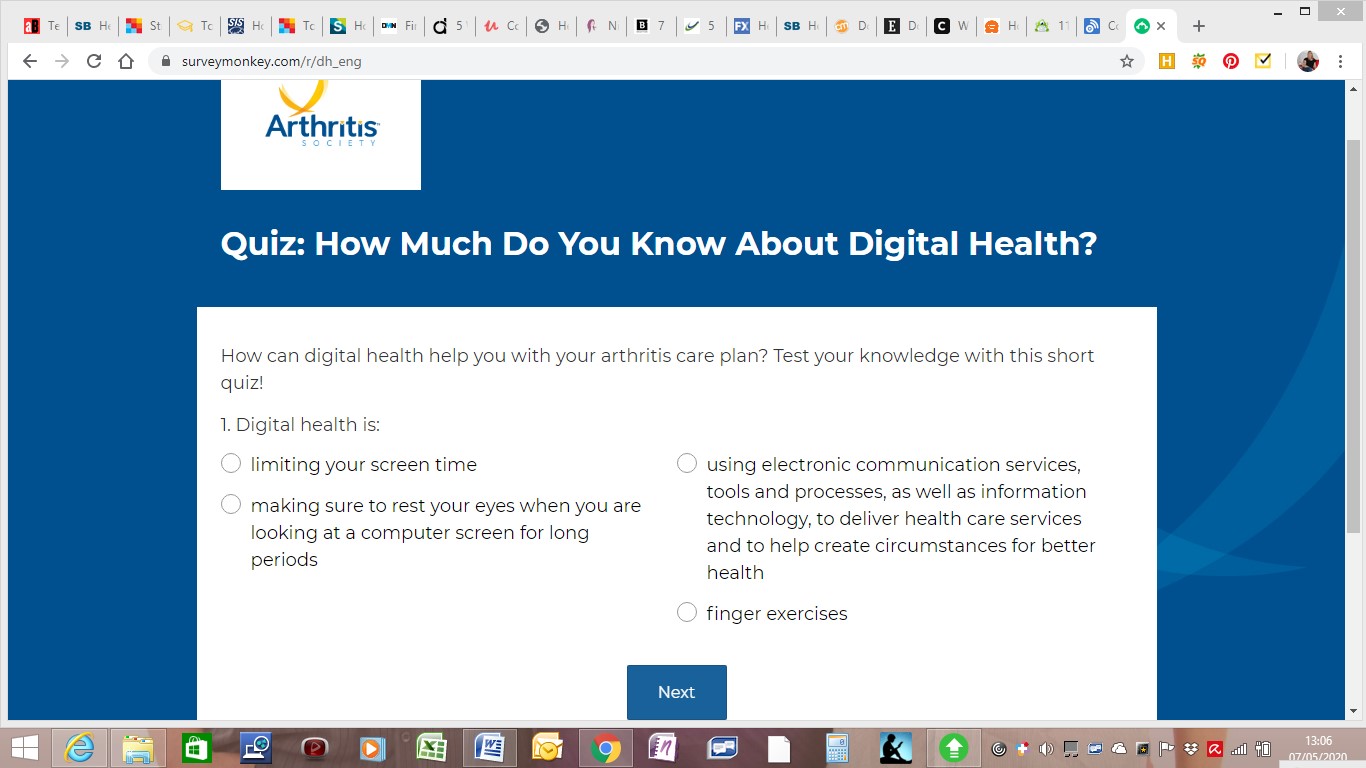Open the Avira antivirus tray icon

1213,748
